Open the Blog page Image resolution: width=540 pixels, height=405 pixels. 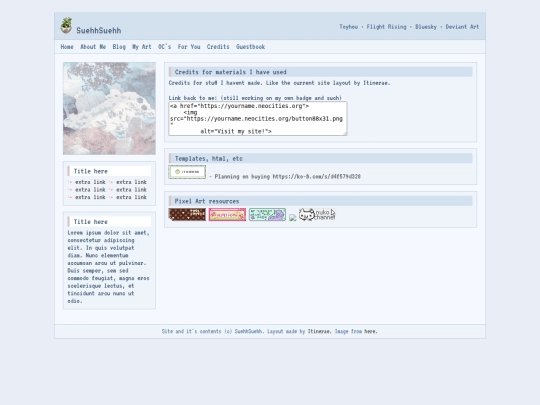pyautogui.click(x=119, y=46)
